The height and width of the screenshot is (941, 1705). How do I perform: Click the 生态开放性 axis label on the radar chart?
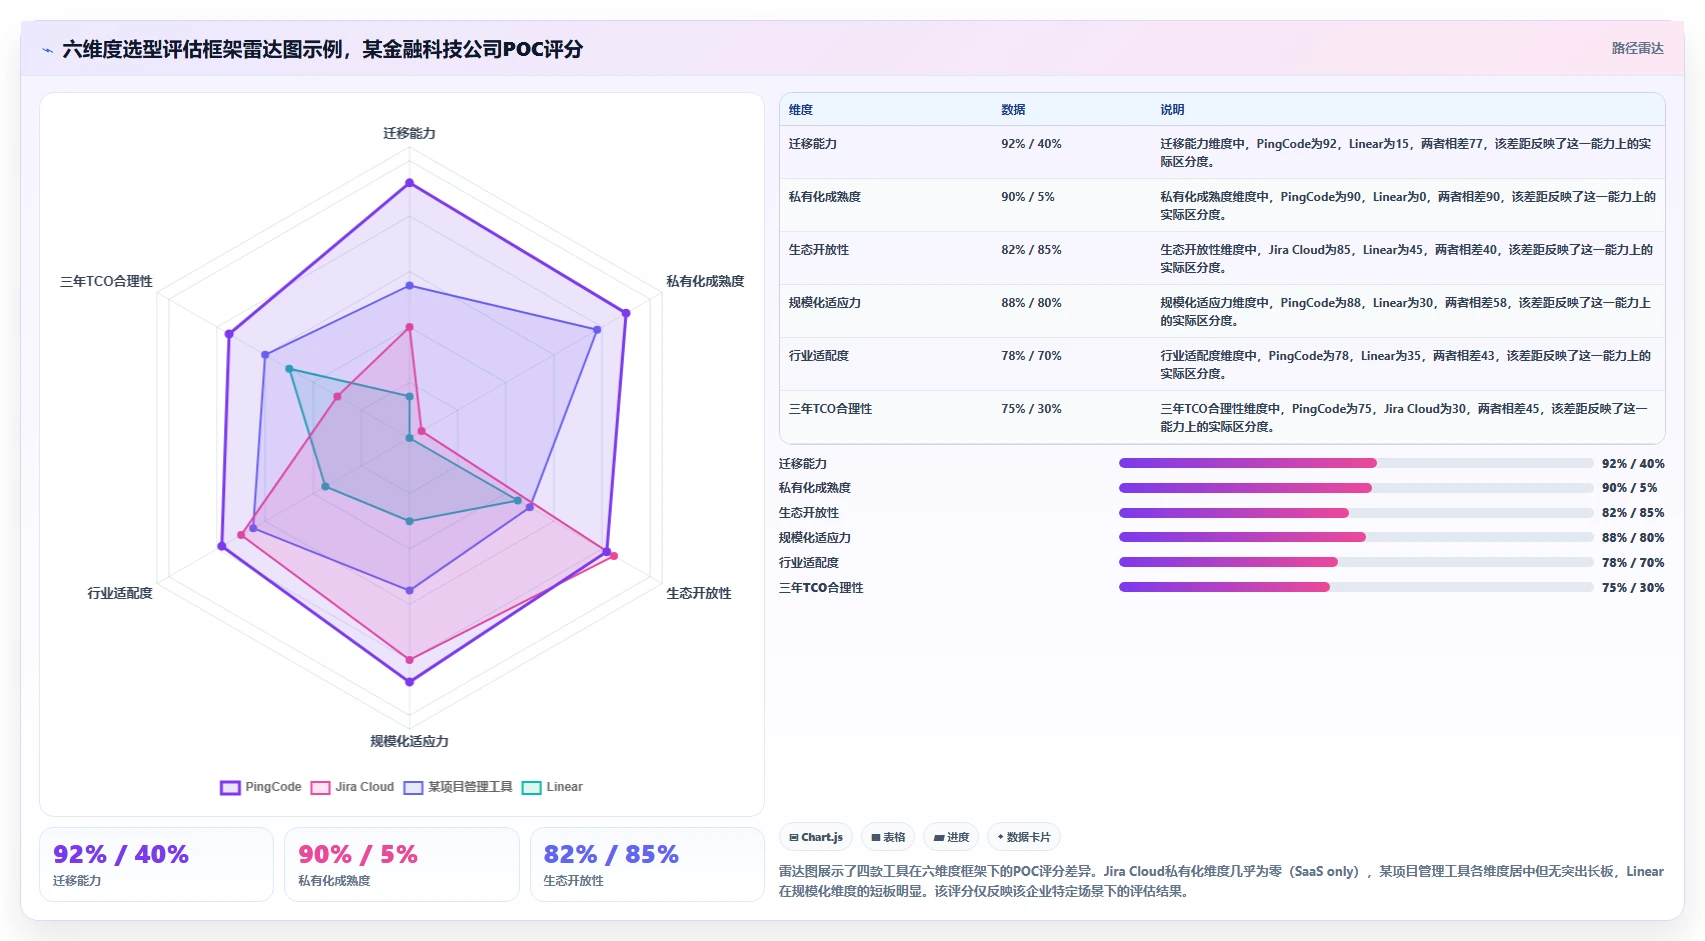[699, 593]
